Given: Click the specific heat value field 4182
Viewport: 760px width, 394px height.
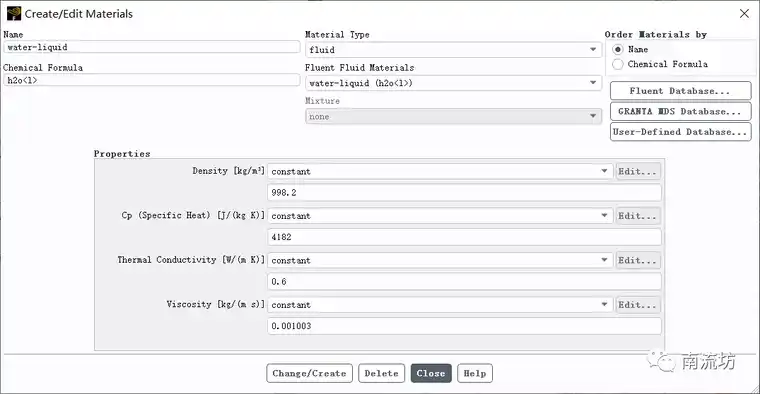Looking at the screenshot, I should (x=464, y=237).
